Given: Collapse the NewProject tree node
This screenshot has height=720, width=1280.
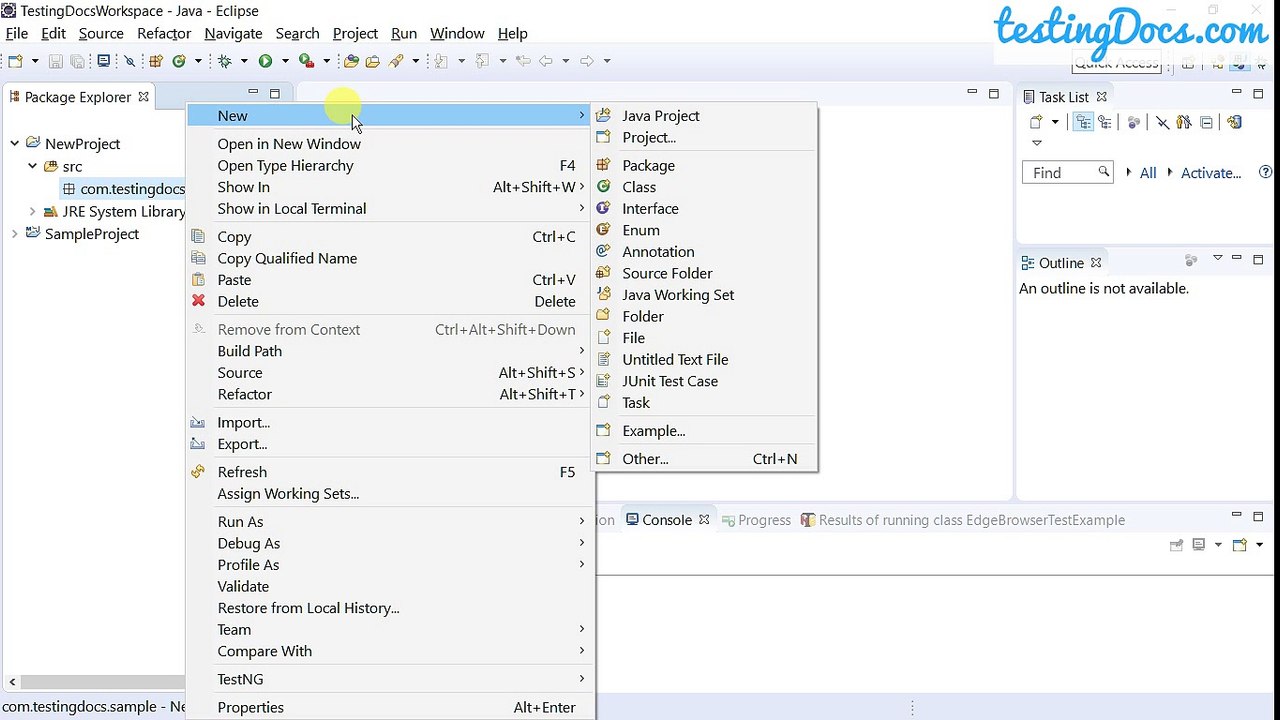Looking at the screenshot, I should tap(14, 144).
